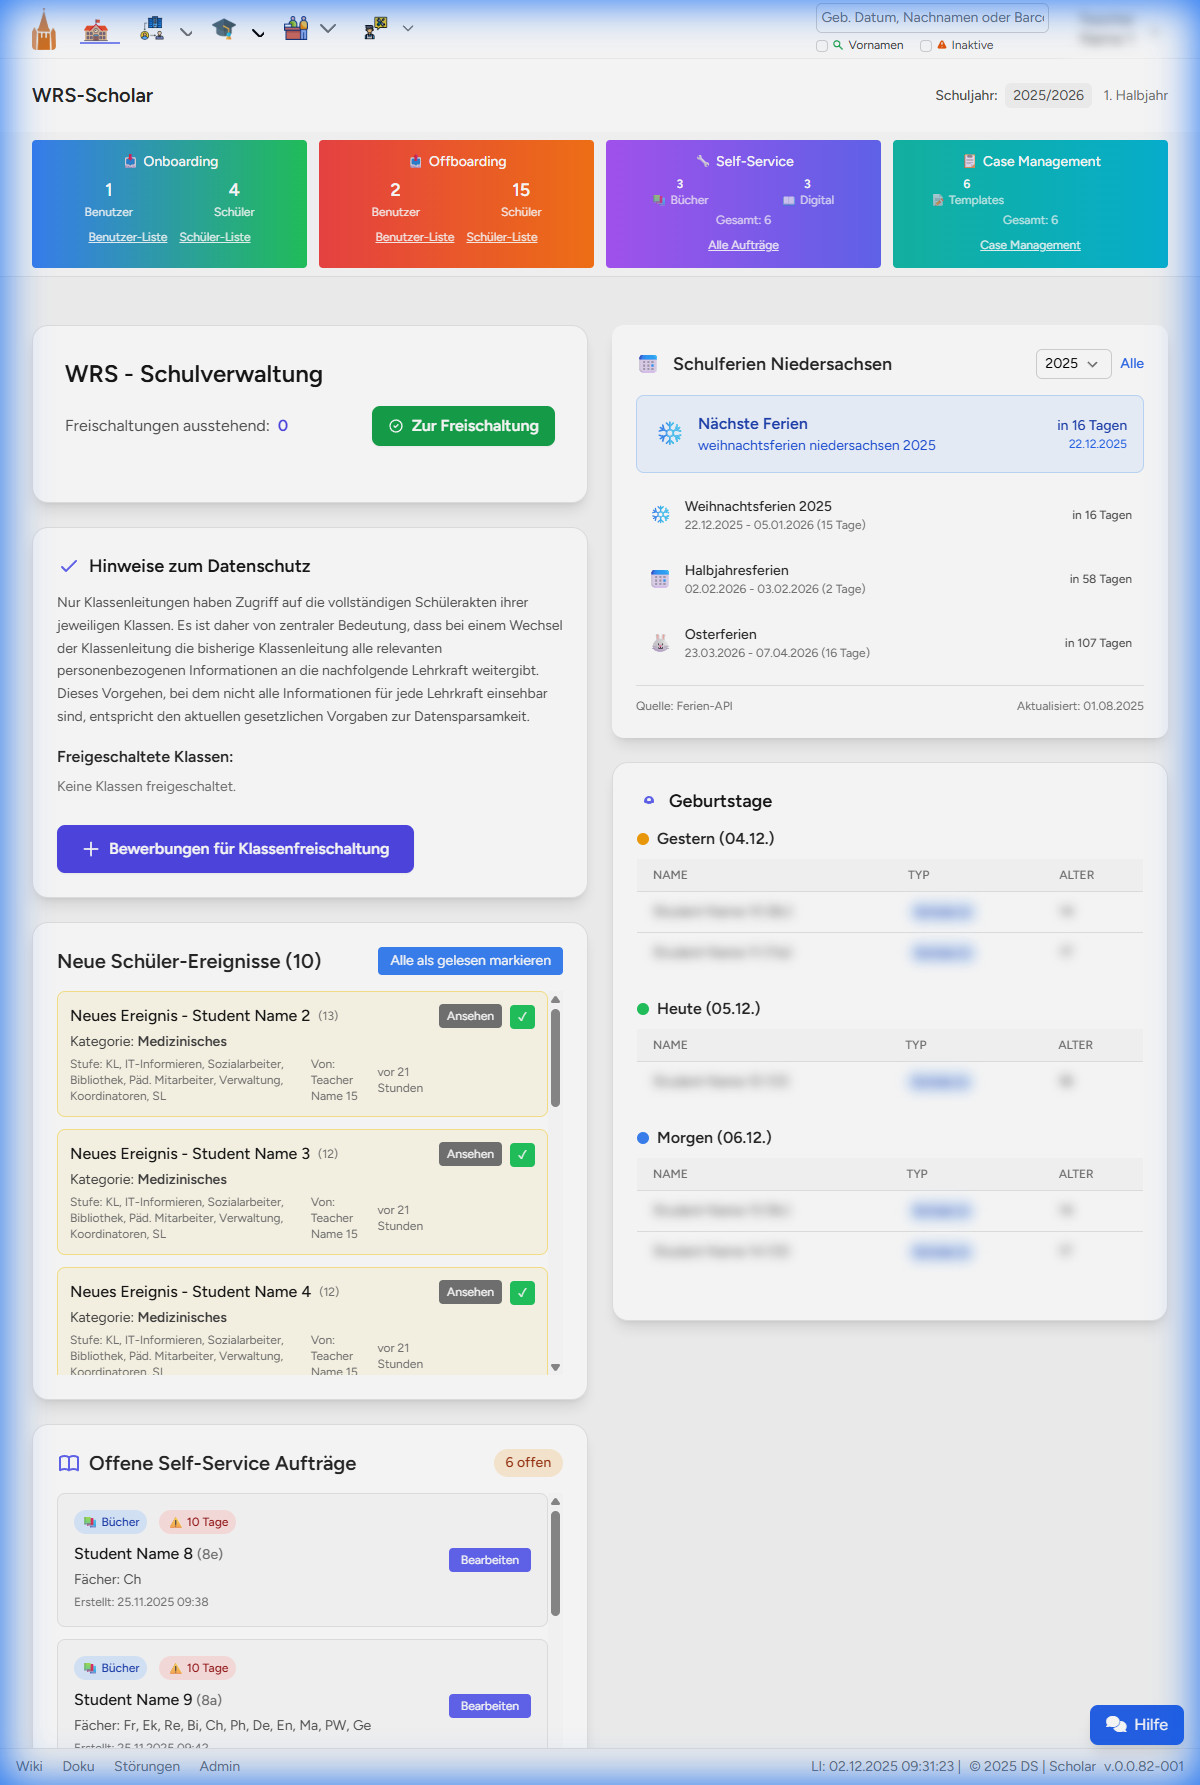Open the organization network menu icon

152,28
